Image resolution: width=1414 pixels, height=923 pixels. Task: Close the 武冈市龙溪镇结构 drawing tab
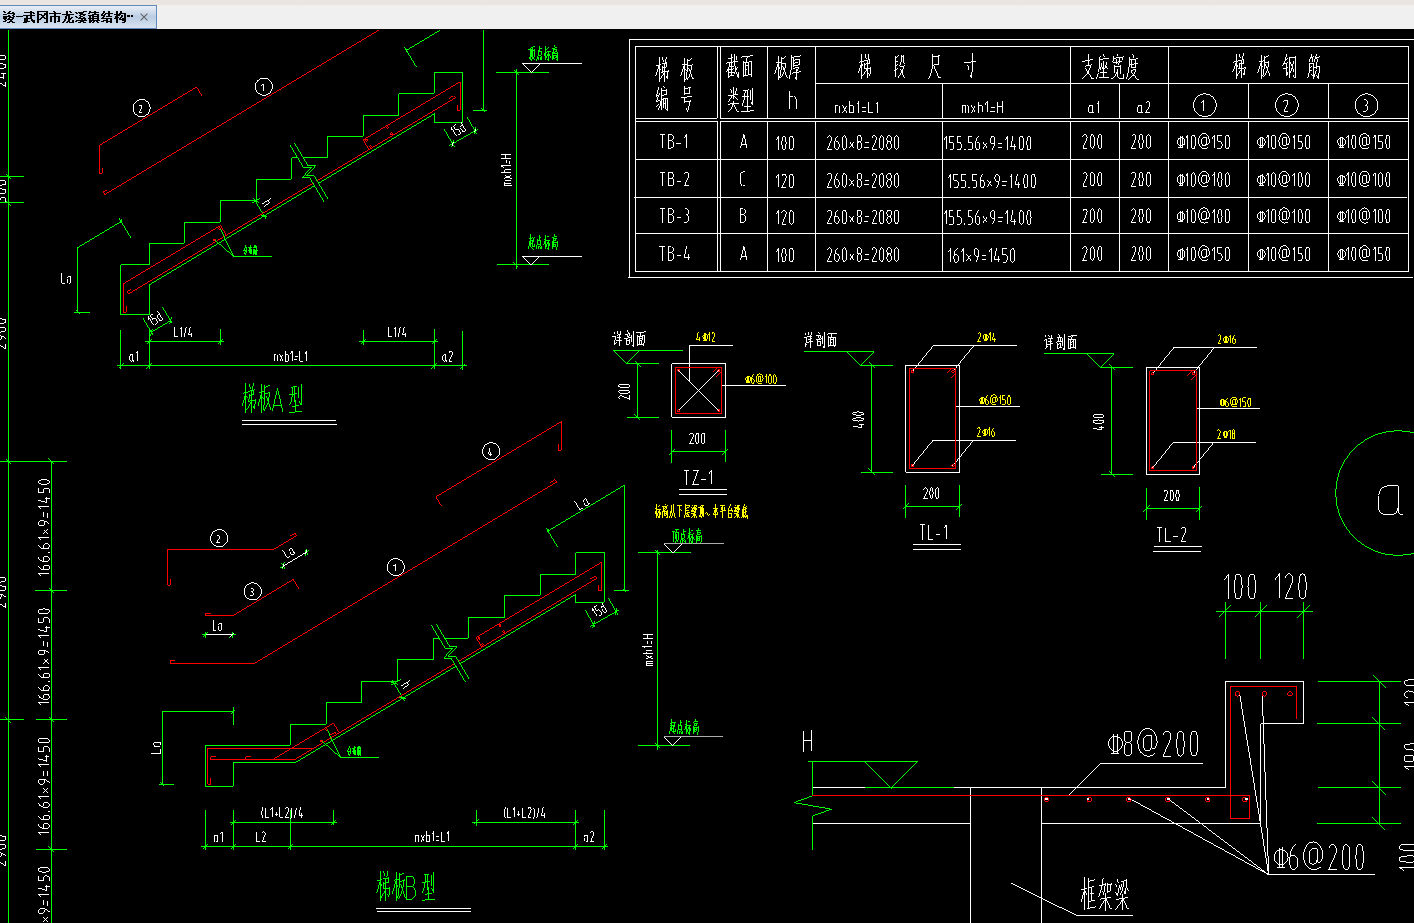(x=144, y=17)
